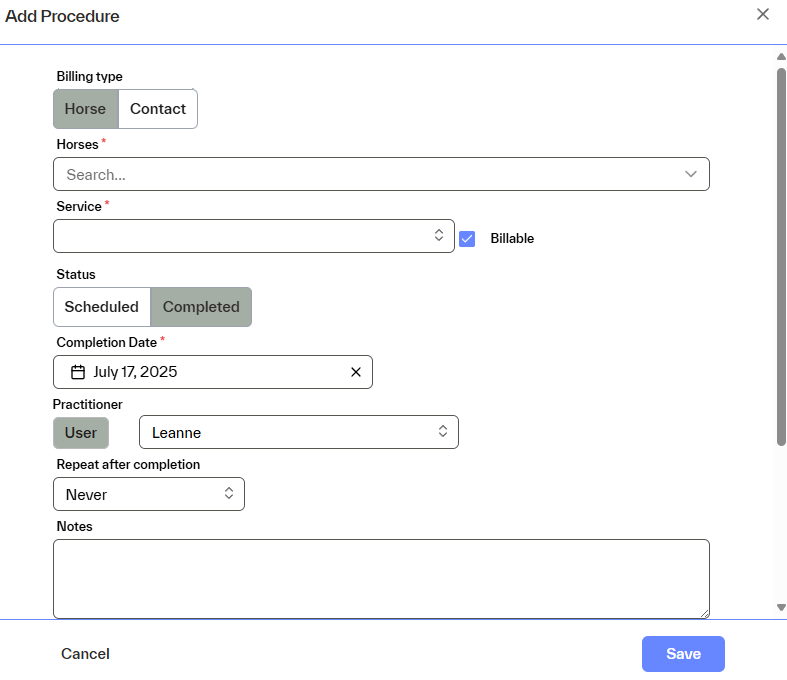Image resolution: width=787 pixels, height=680 pixels.
Task: Uncheck the Billable checkbox
Action: pyautogui.click(x=467, y=238)
